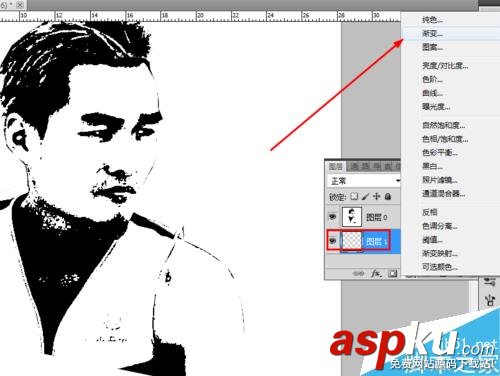Choose 渐变... fill layer option
Screen dimensions: 500x376
click(433, 33)
